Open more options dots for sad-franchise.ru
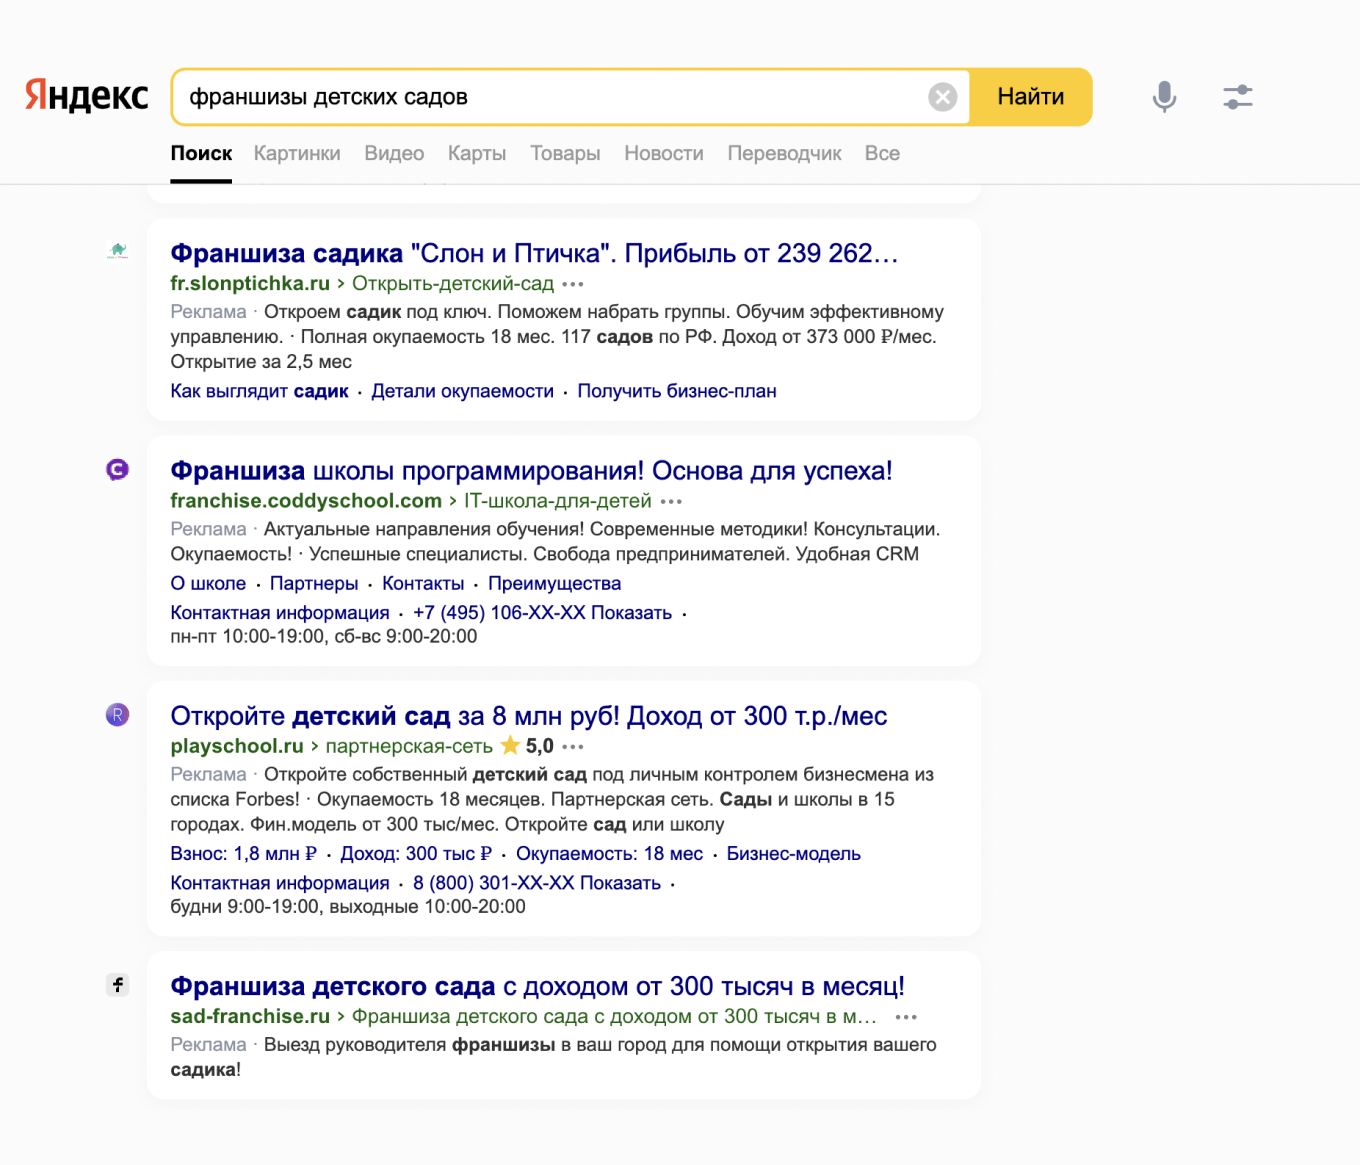The height and width of the screenshot is (1165, 1360). coord(906,1016)
